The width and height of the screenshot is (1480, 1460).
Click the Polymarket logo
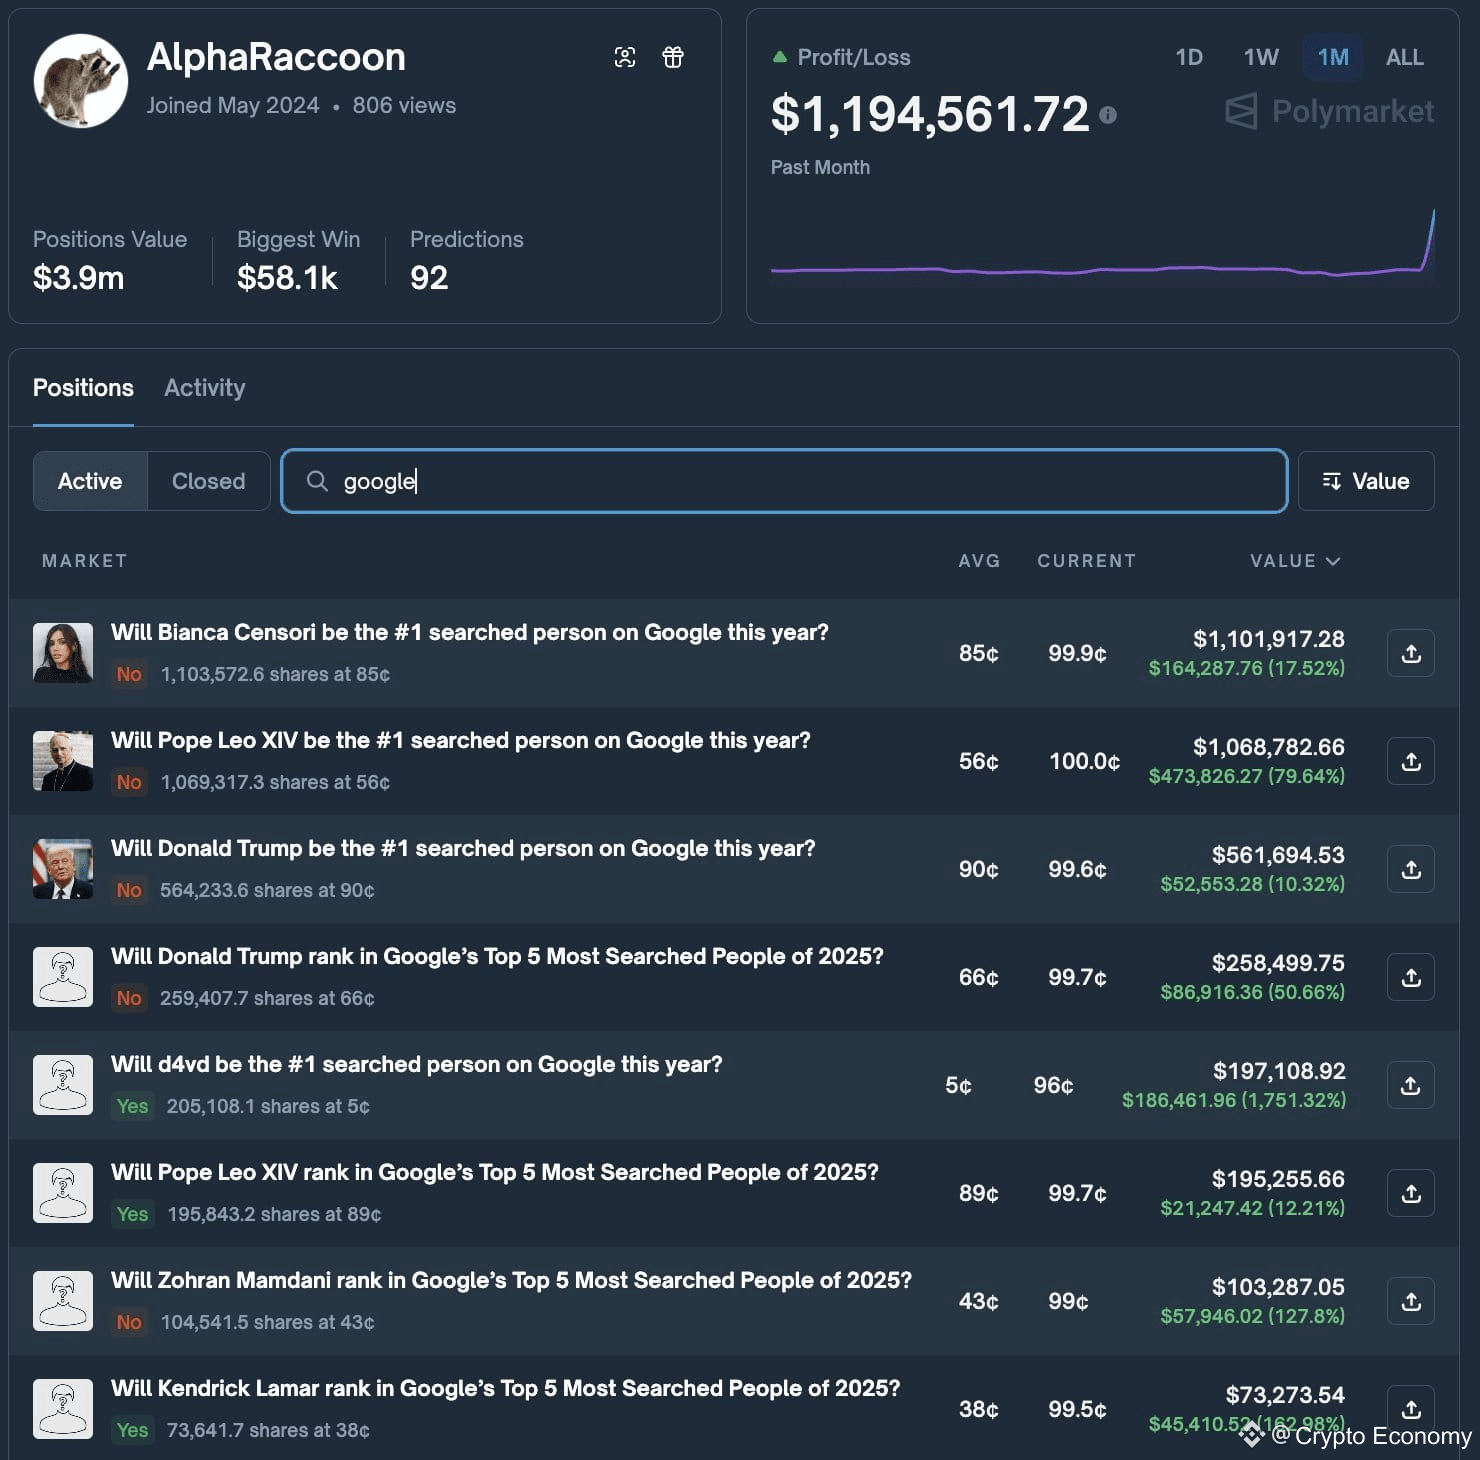click(1328, 111)
